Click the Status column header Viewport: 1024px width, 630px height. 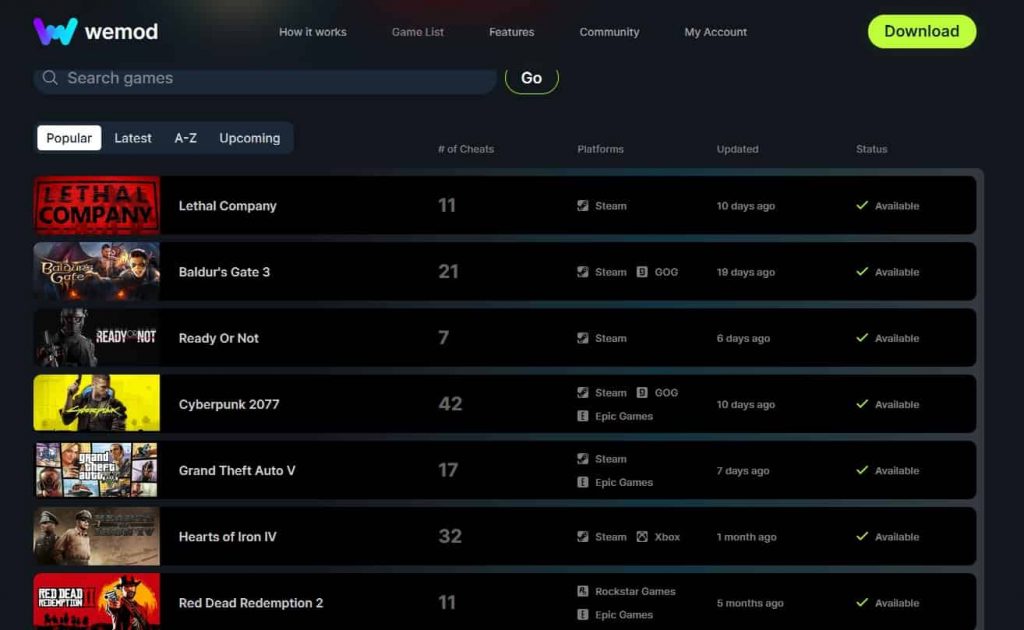(871, 149)
